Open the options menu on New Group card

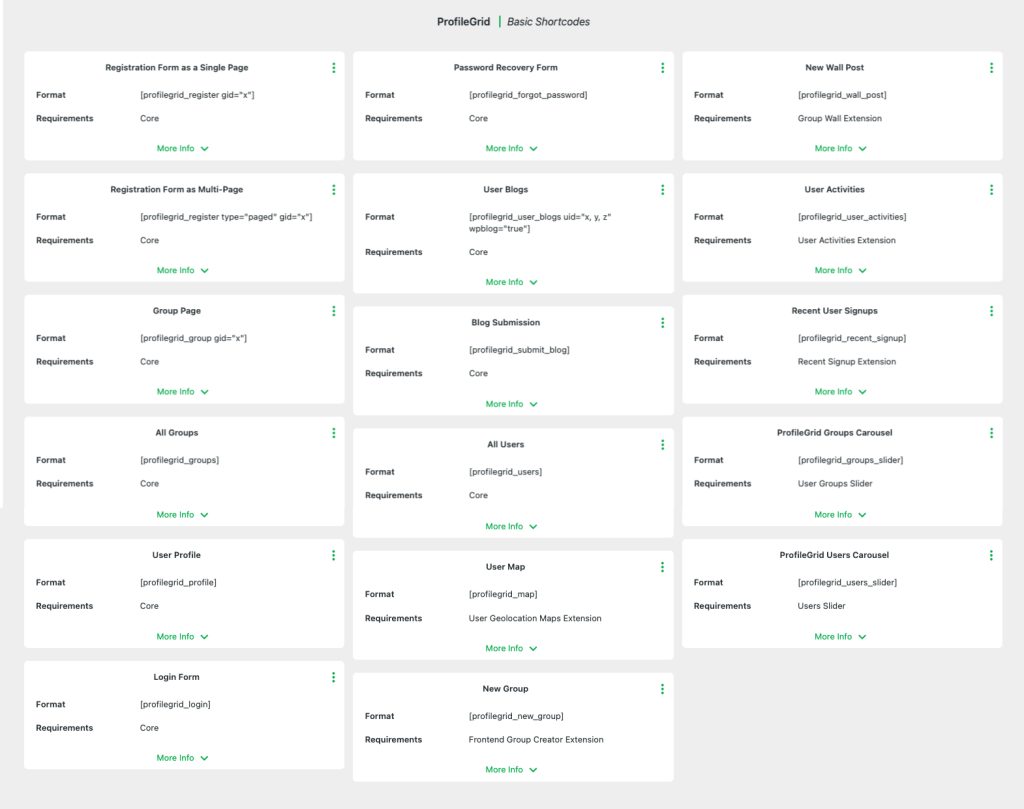(662, 688)
